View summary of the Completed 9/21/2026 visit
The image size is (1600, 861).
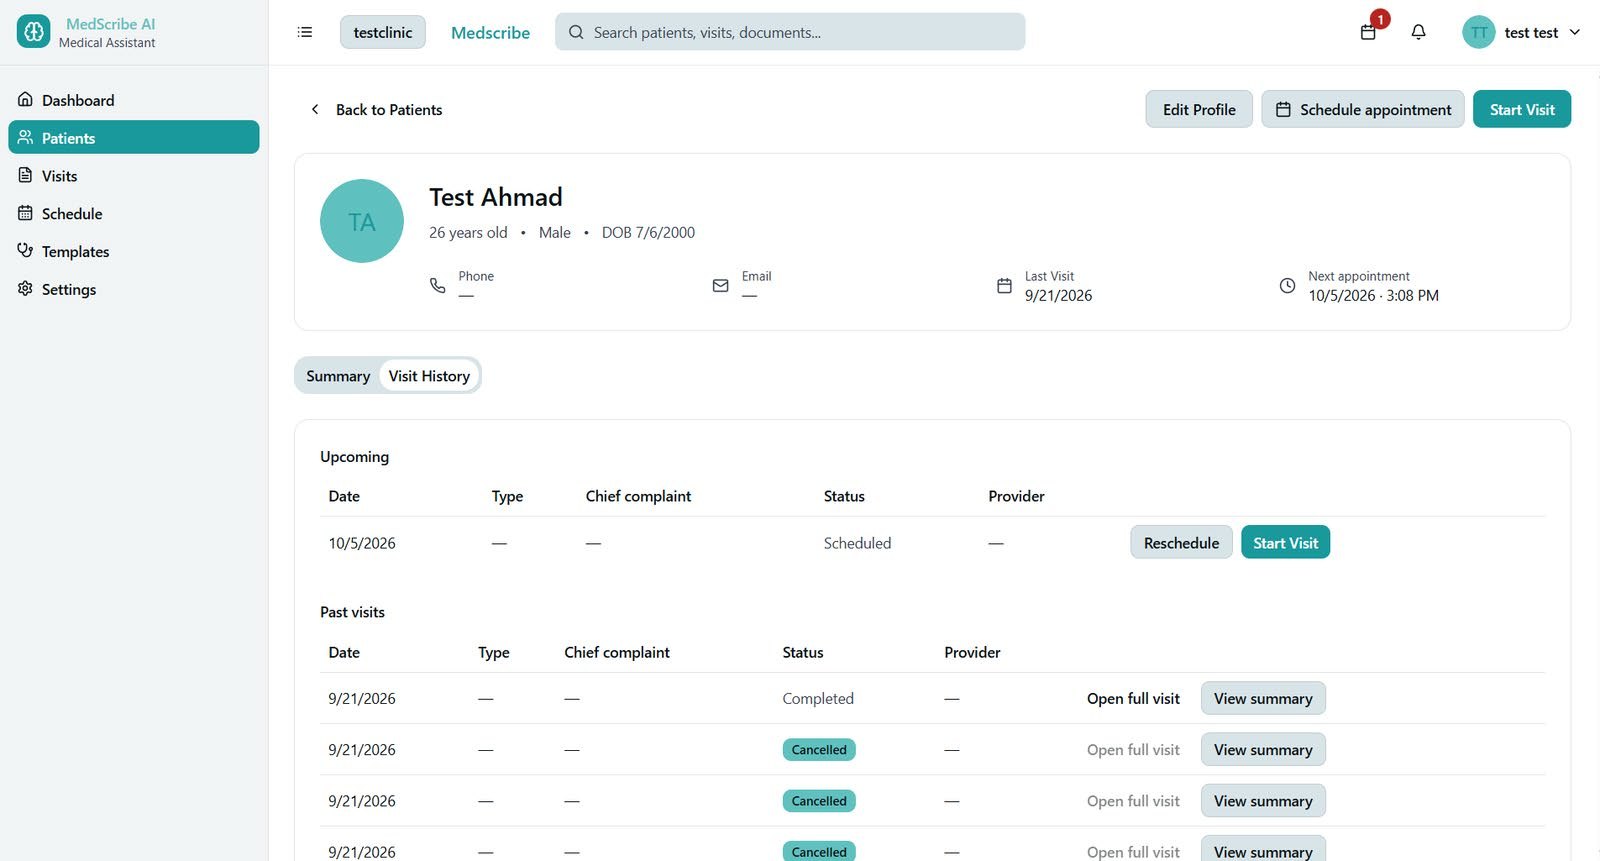[x=1263, y=698]
